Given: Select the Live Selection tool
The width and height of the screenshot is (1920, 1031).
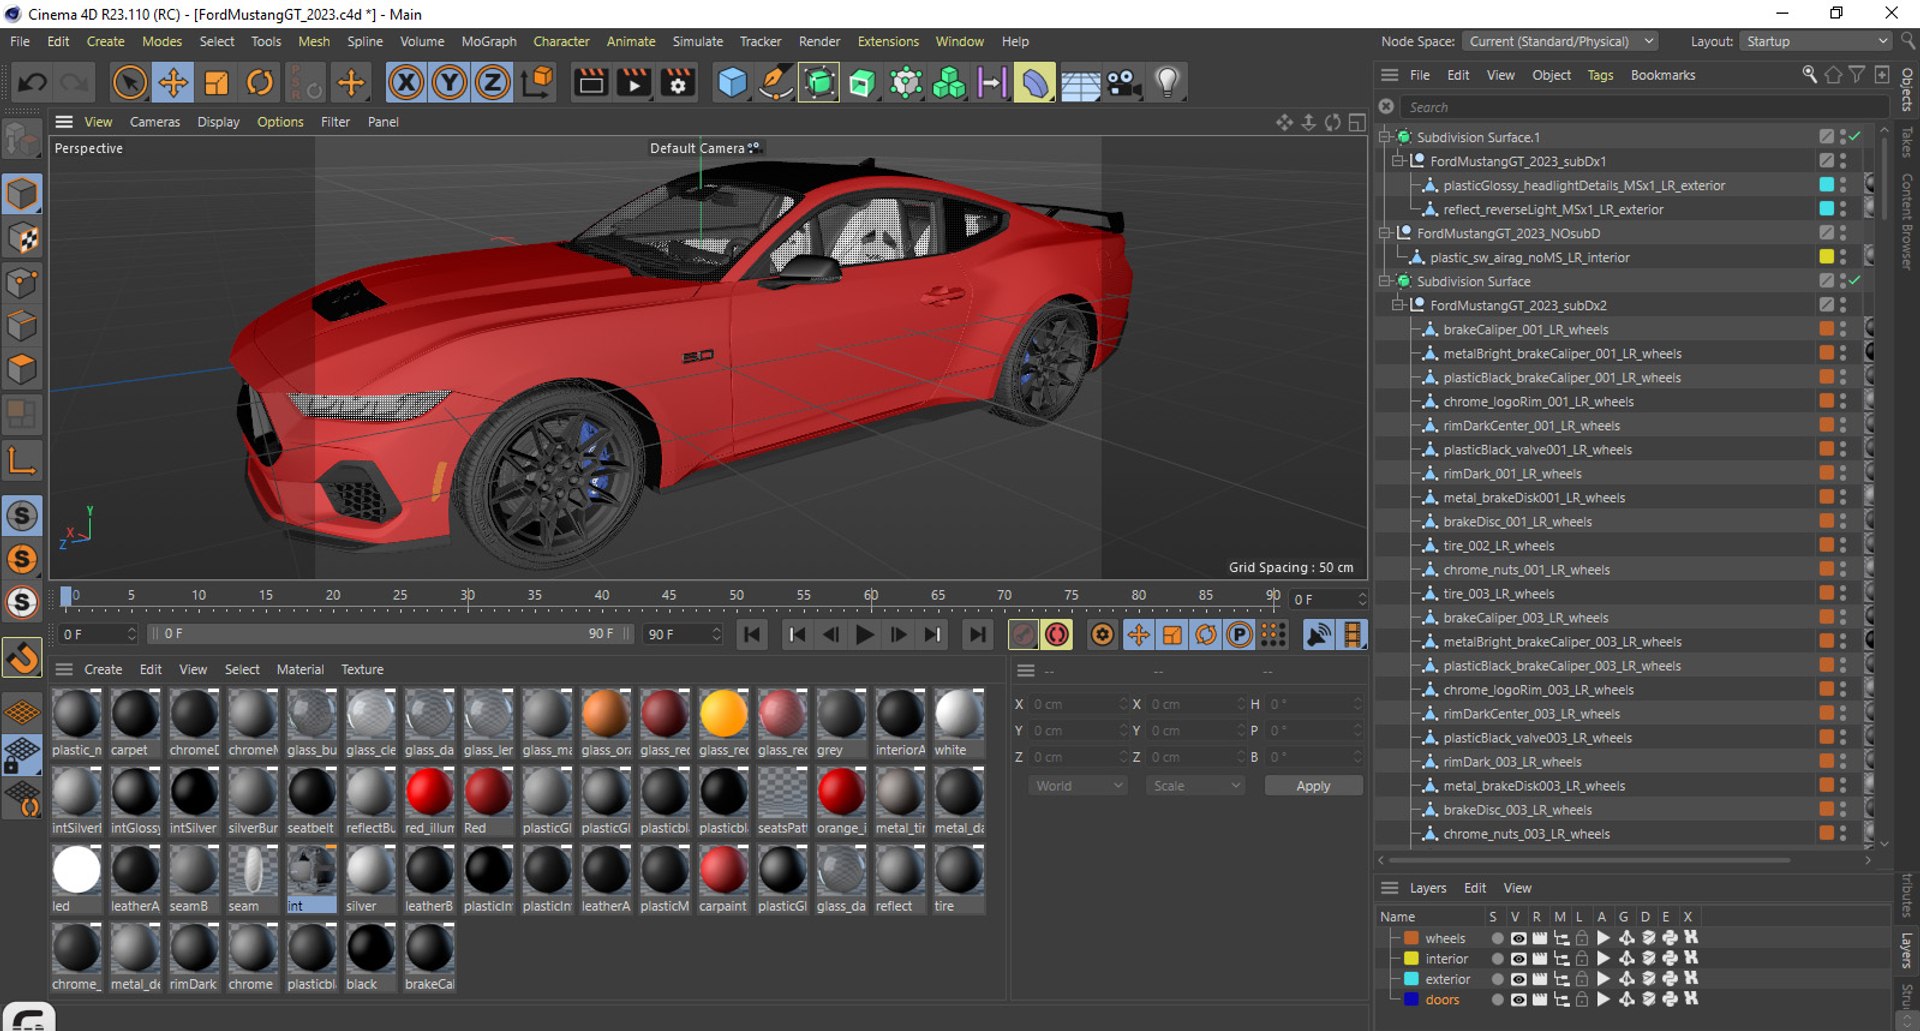Looking at the screenshot, I should tap(129, 82).
